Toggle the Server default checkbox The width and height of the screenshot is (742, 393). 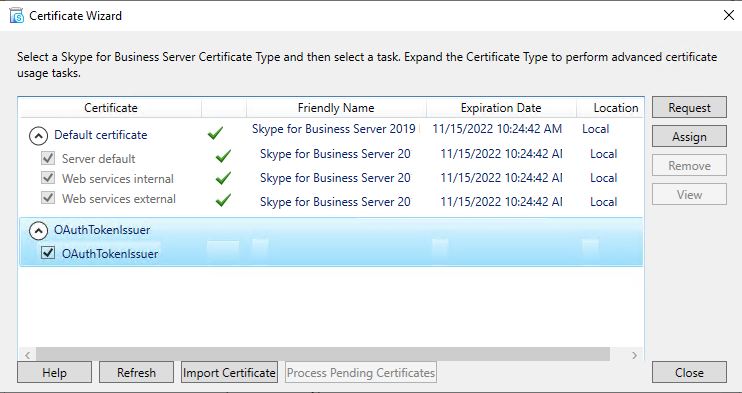point(48,158)
